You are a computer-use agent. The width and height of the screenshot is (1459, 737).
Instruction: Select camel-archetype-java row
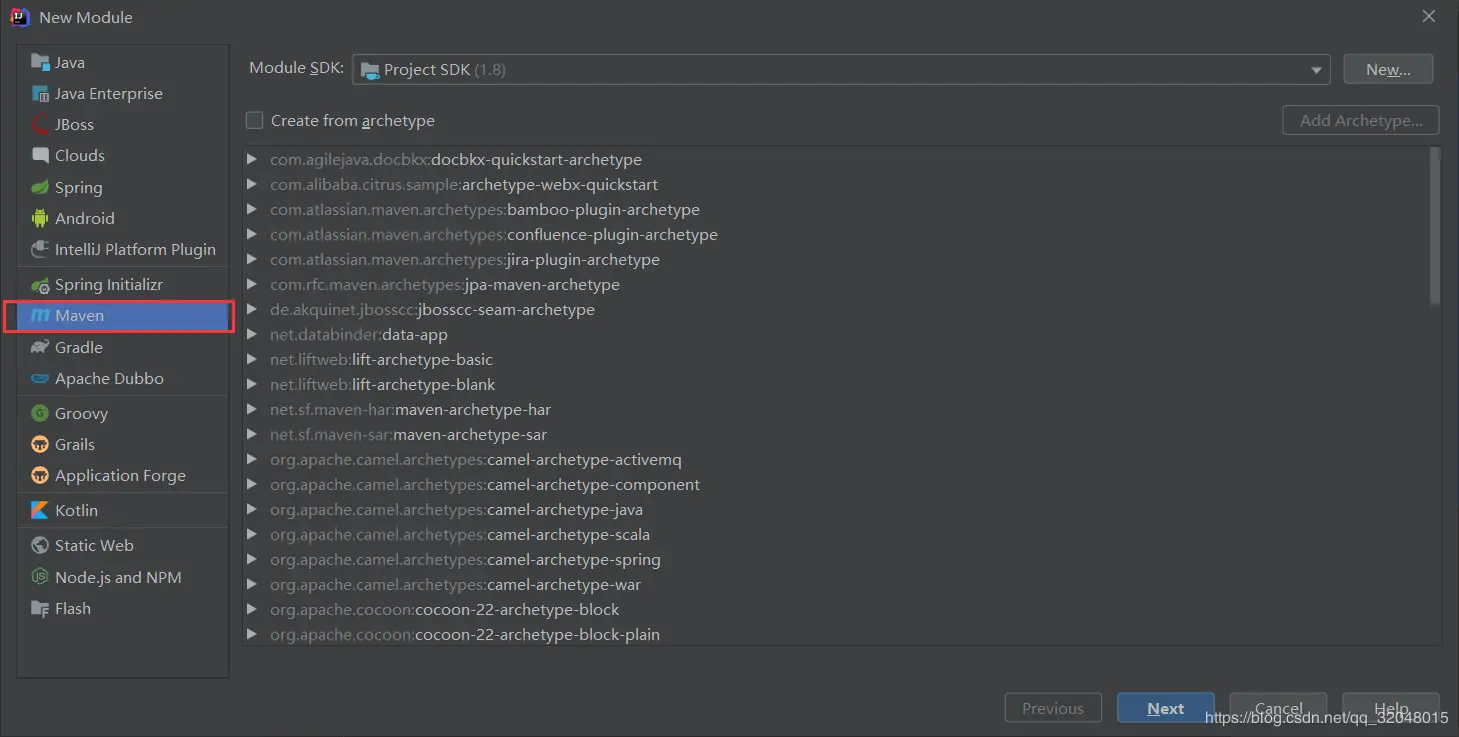tap(836, 509)
